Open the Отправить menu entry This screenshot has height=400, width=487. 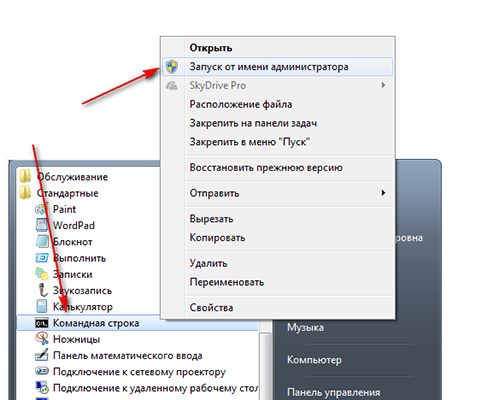278,193
